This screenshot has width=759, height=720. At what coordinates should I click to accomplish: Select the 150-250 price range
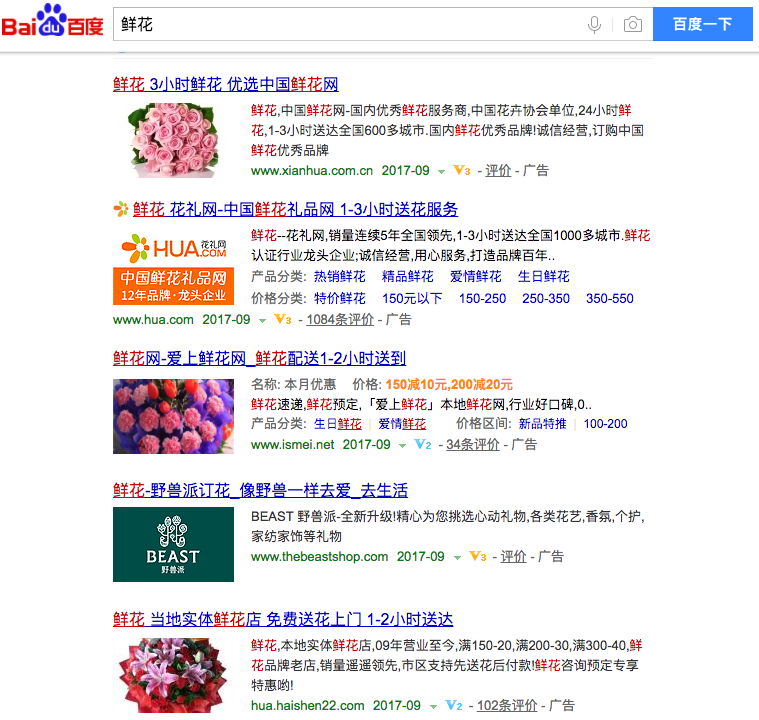(x=483, y=298)
